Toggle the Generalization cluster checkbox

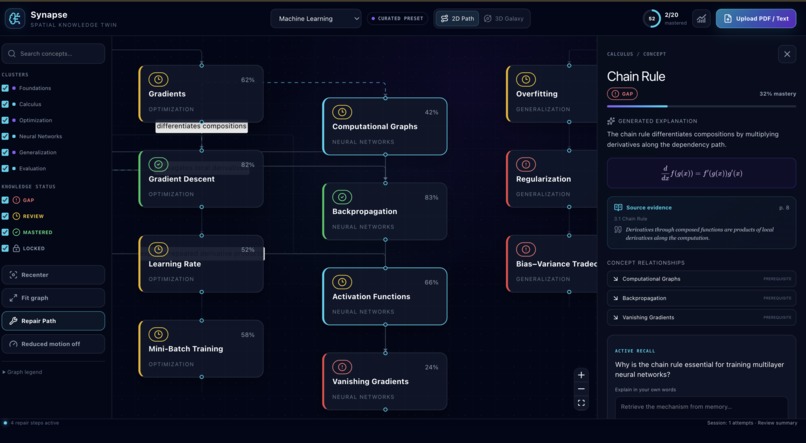tap(5, 153)
